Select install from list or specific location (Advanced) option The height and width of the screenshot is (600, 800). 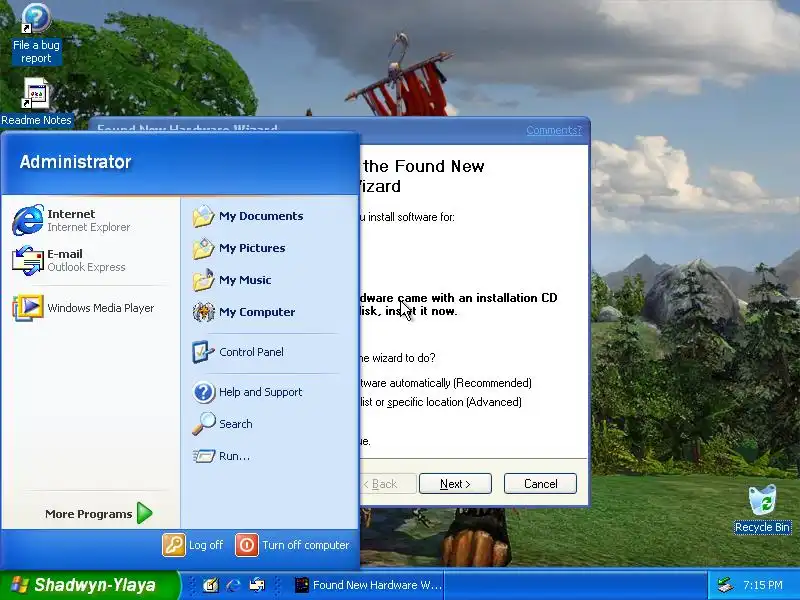(x=441, y=402)
